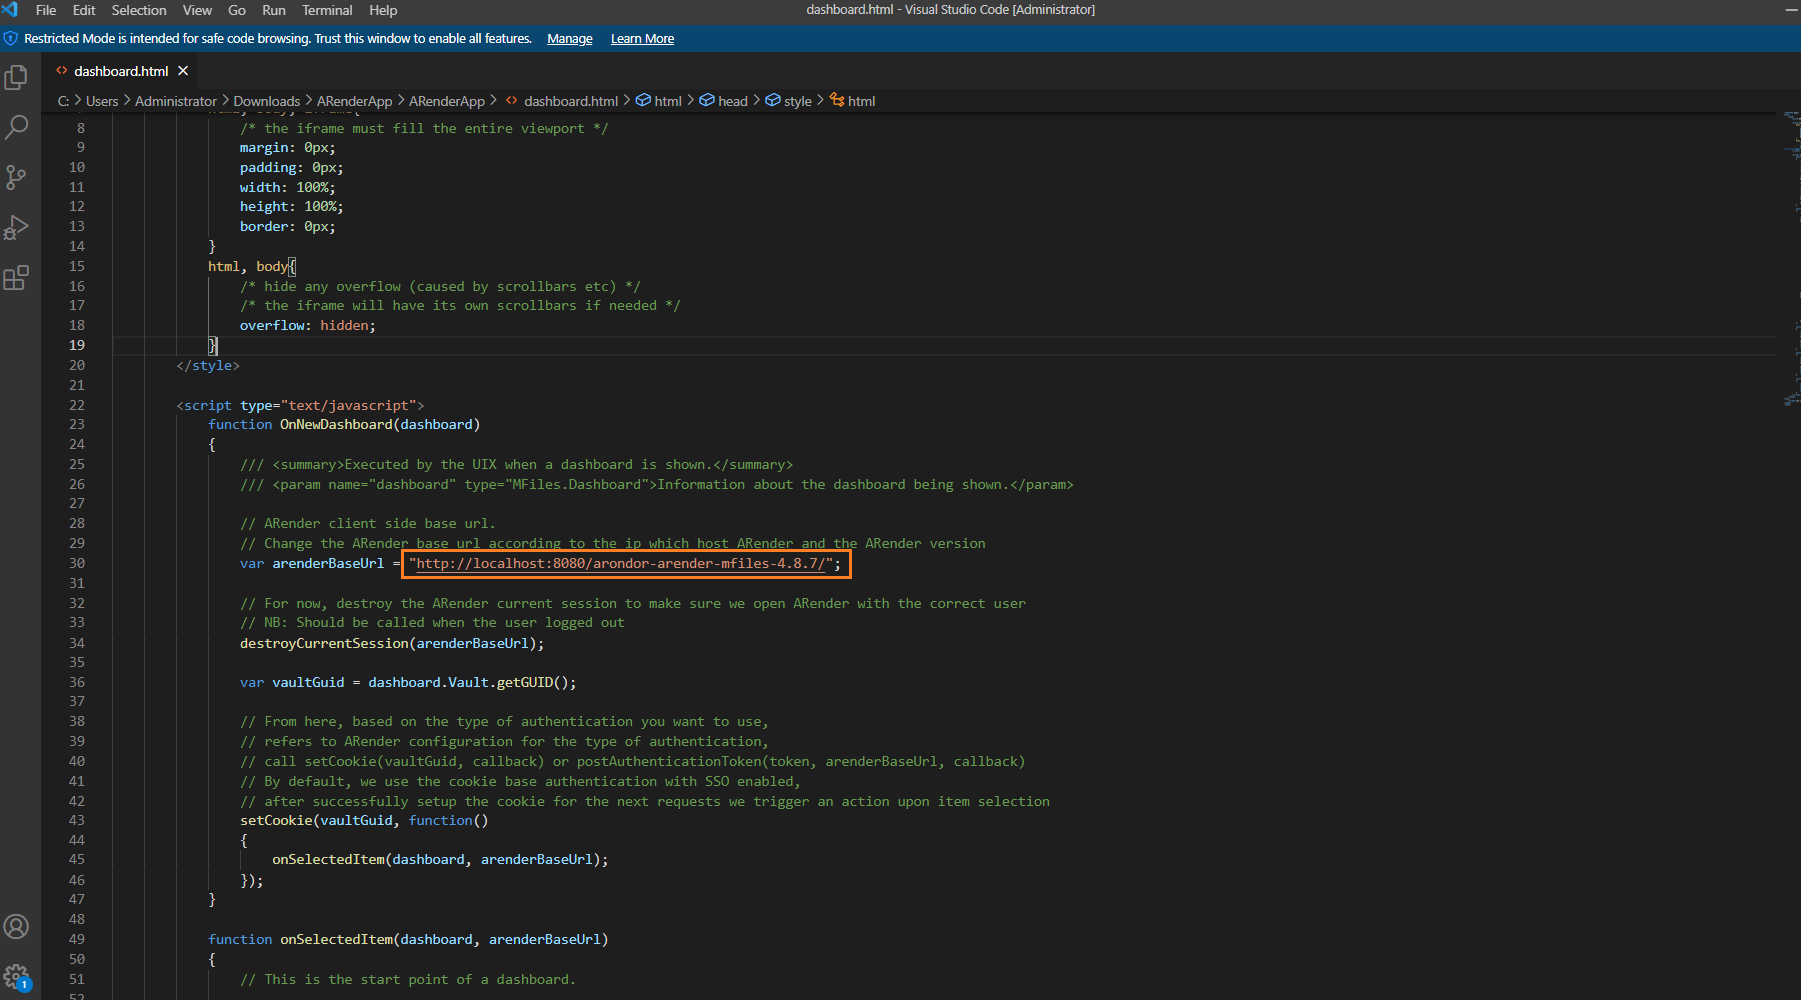Image resolution: width=1801 pixels, height=1000 pixels.
Task: Close the dashboard.html editor tab
Action: pyautogui.click(x=183, y=71)
